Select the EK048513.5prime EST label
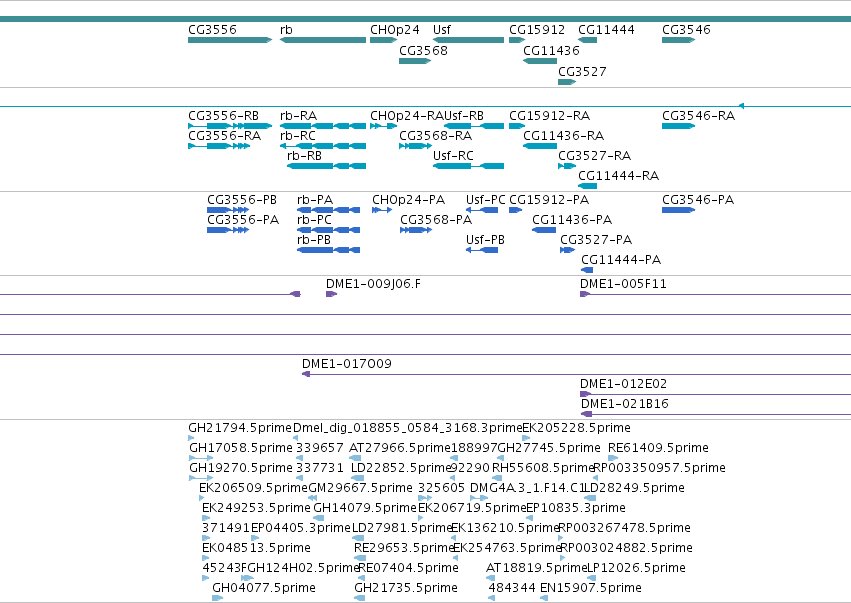 point(256,548)
